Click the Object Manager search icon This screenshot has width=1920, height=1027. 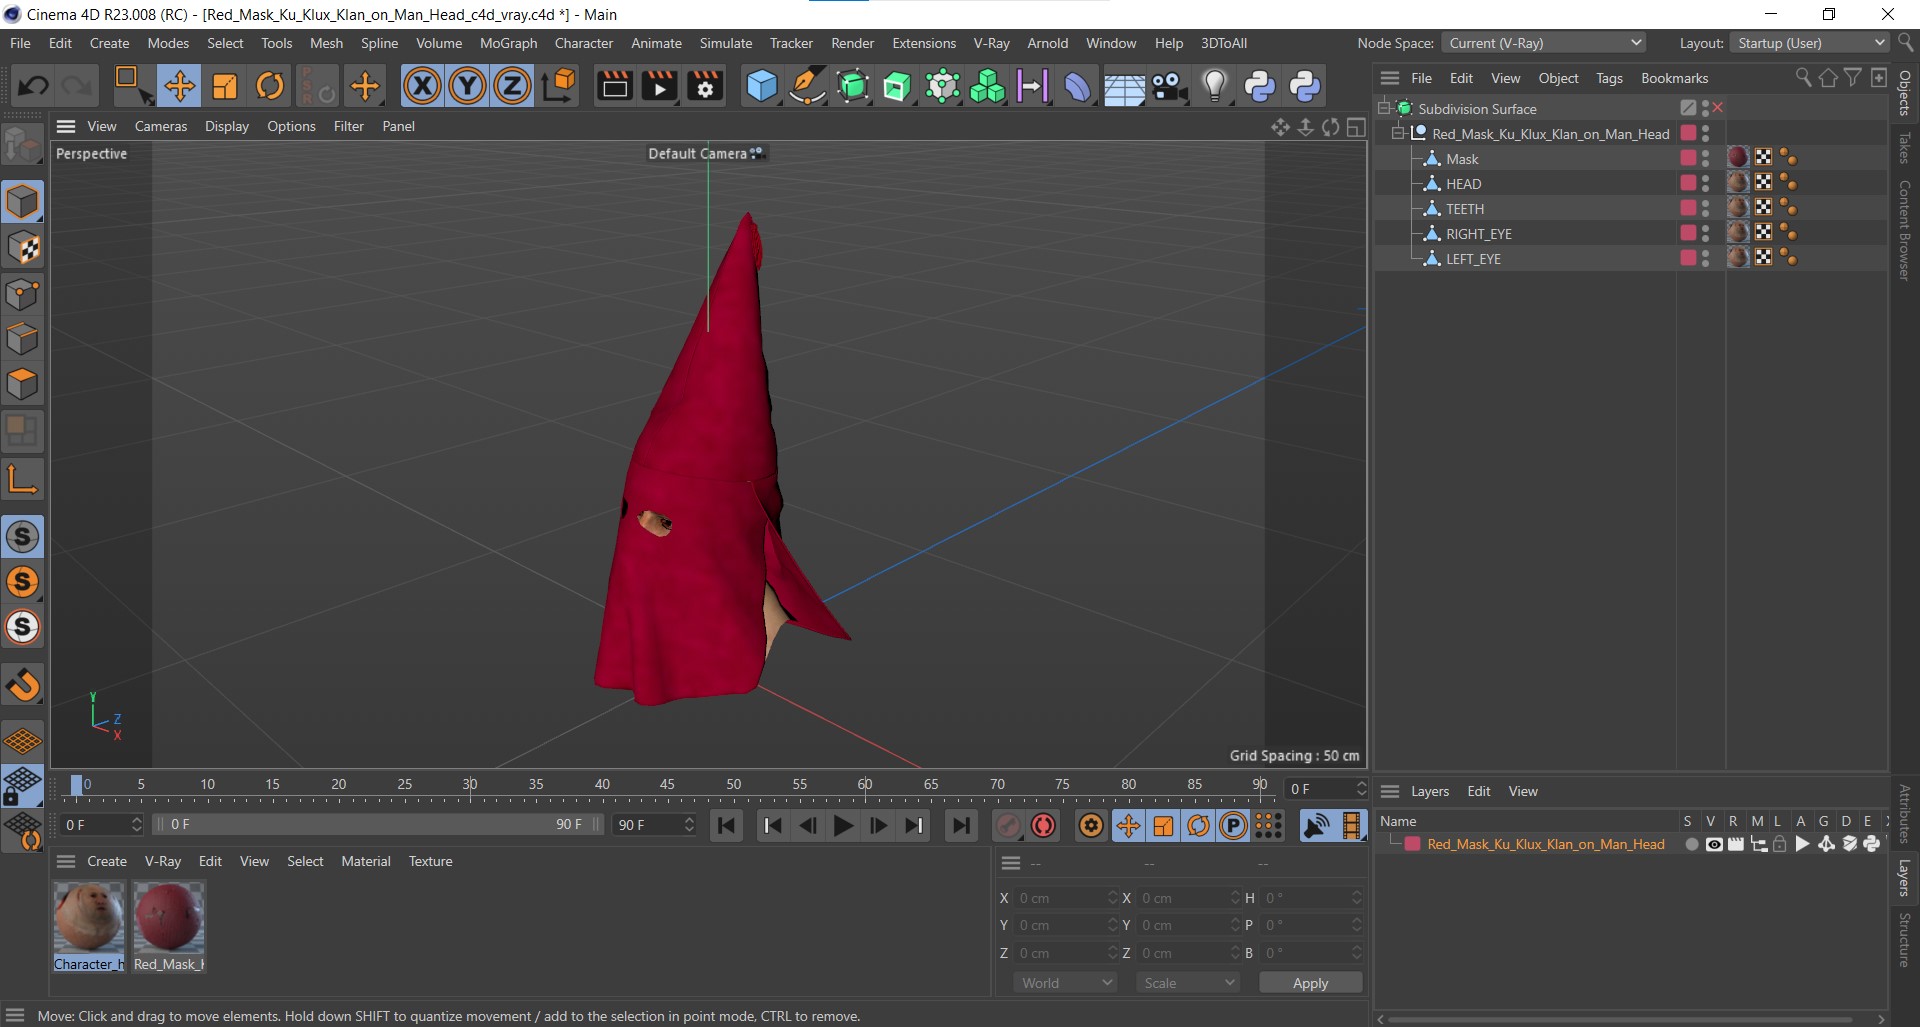[1803, 78]
